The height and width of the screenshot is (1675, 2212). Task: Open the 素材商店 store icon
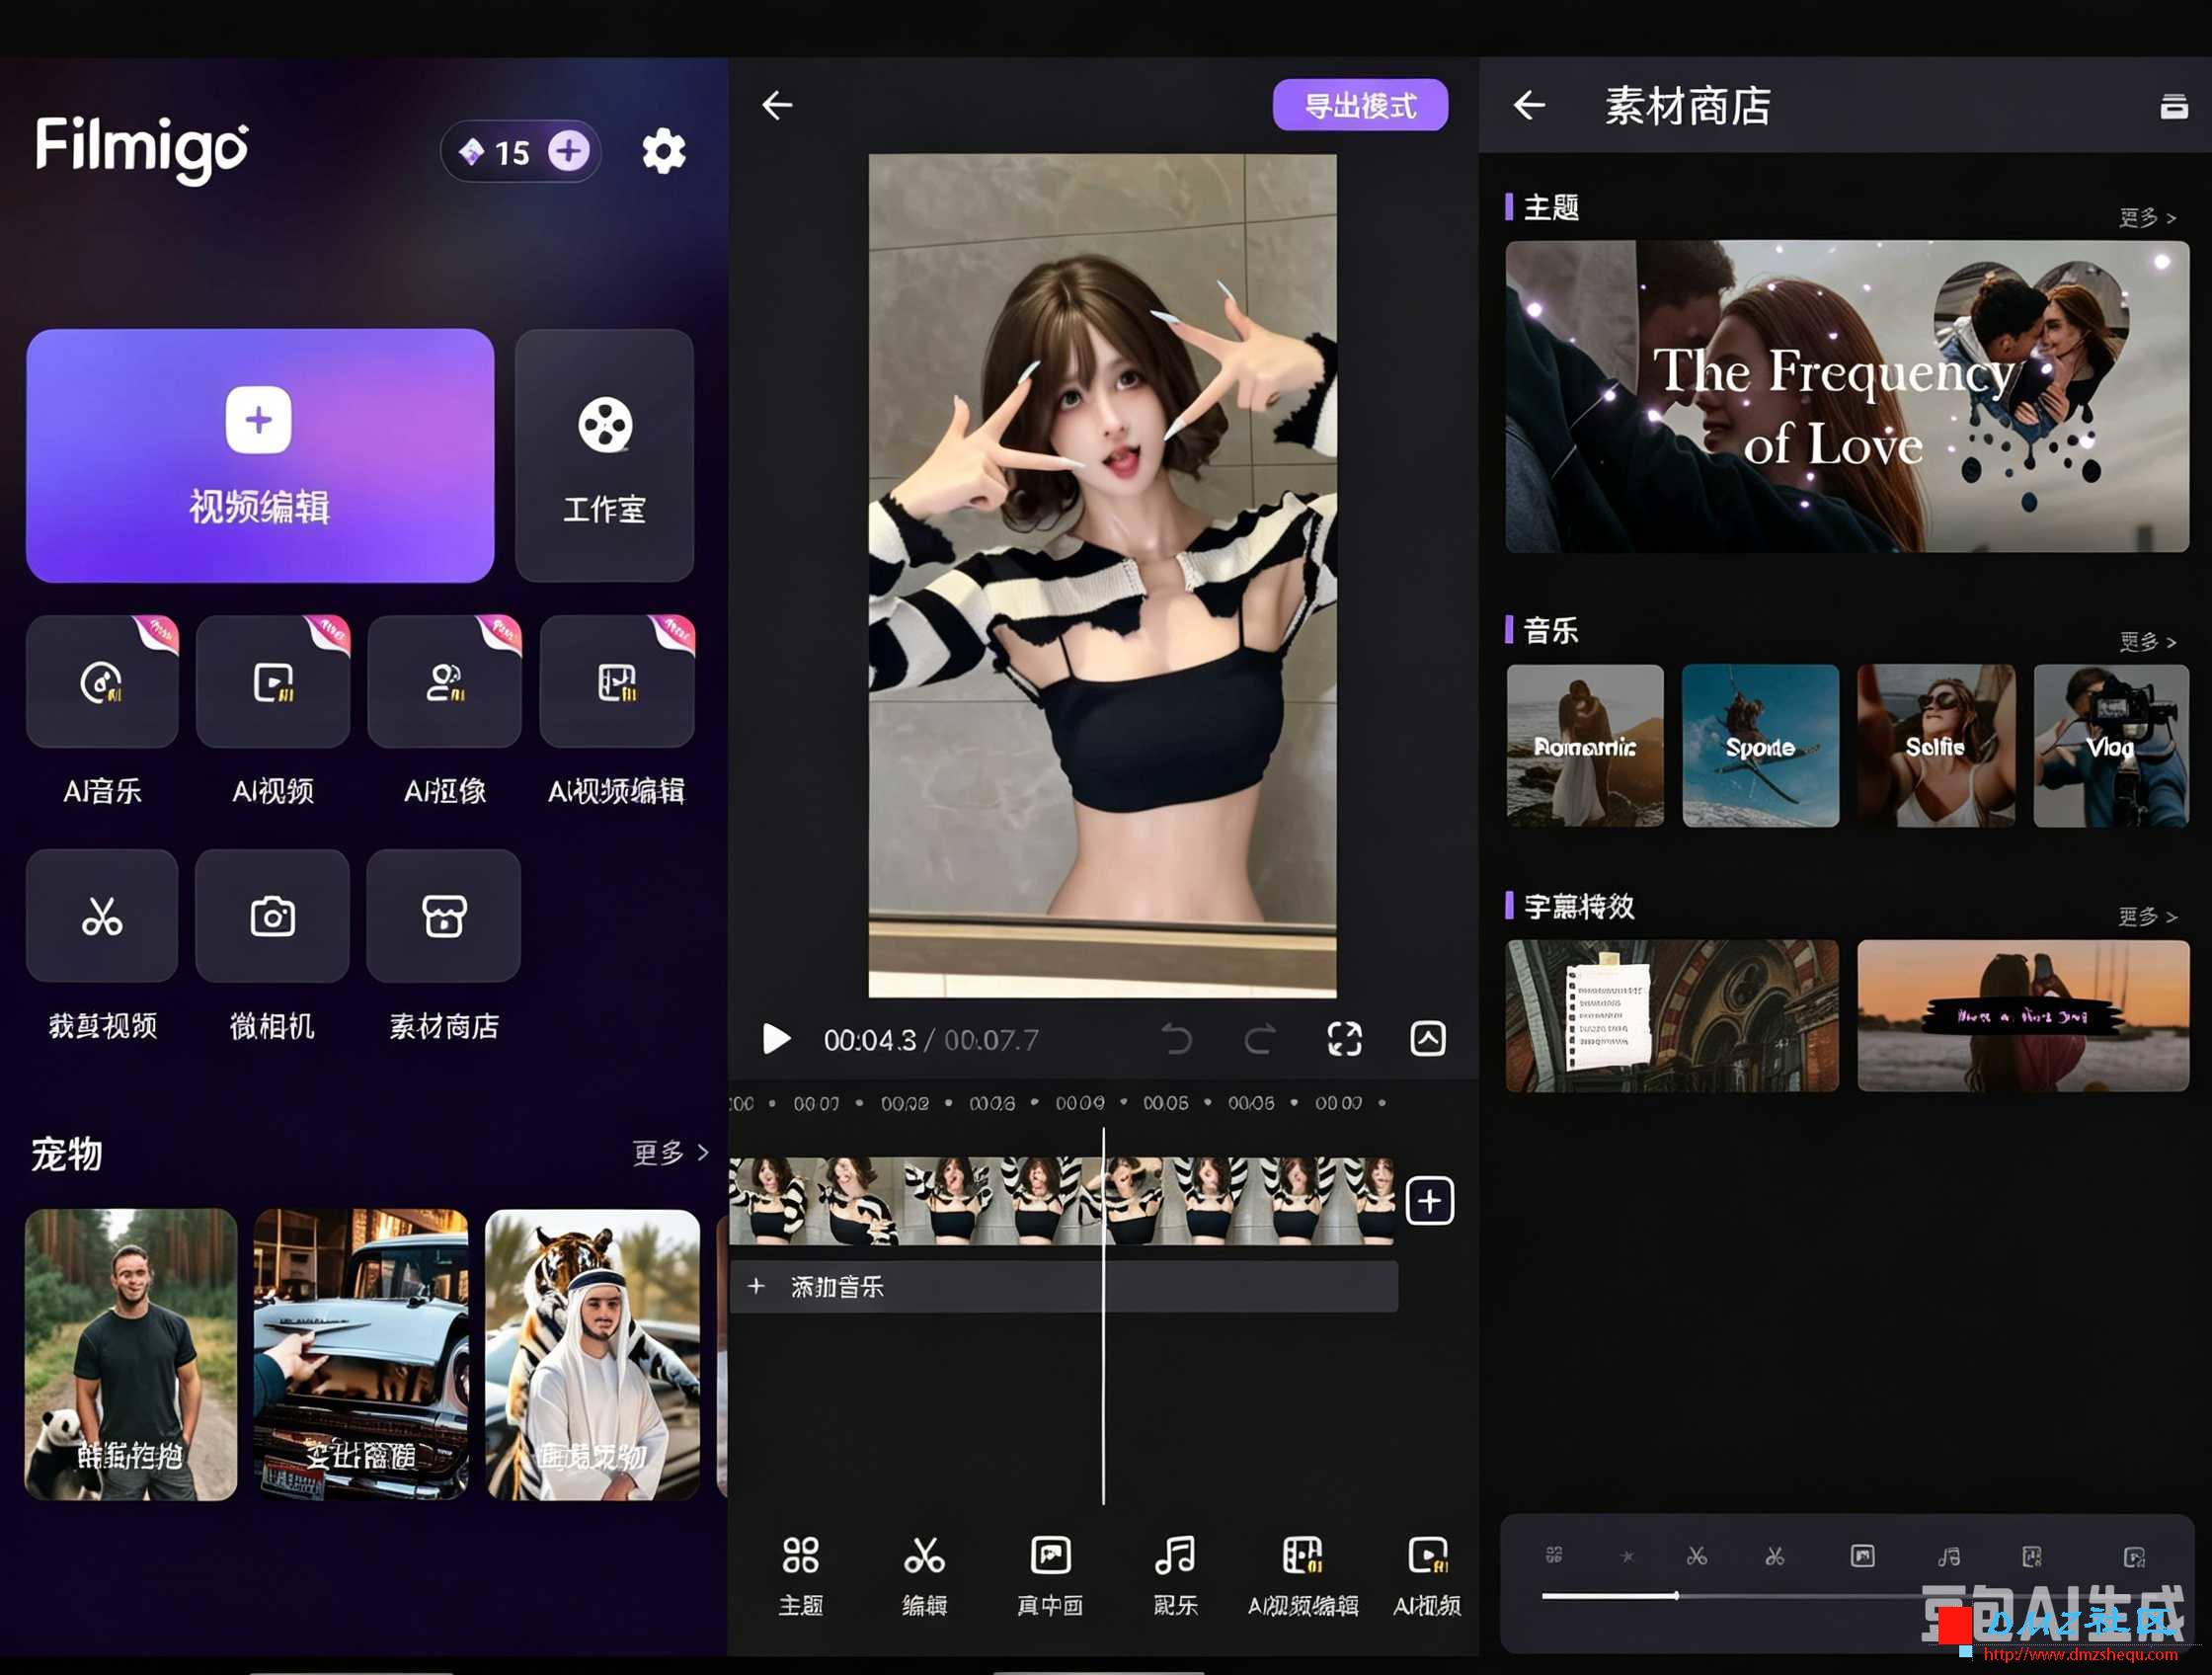443,916
